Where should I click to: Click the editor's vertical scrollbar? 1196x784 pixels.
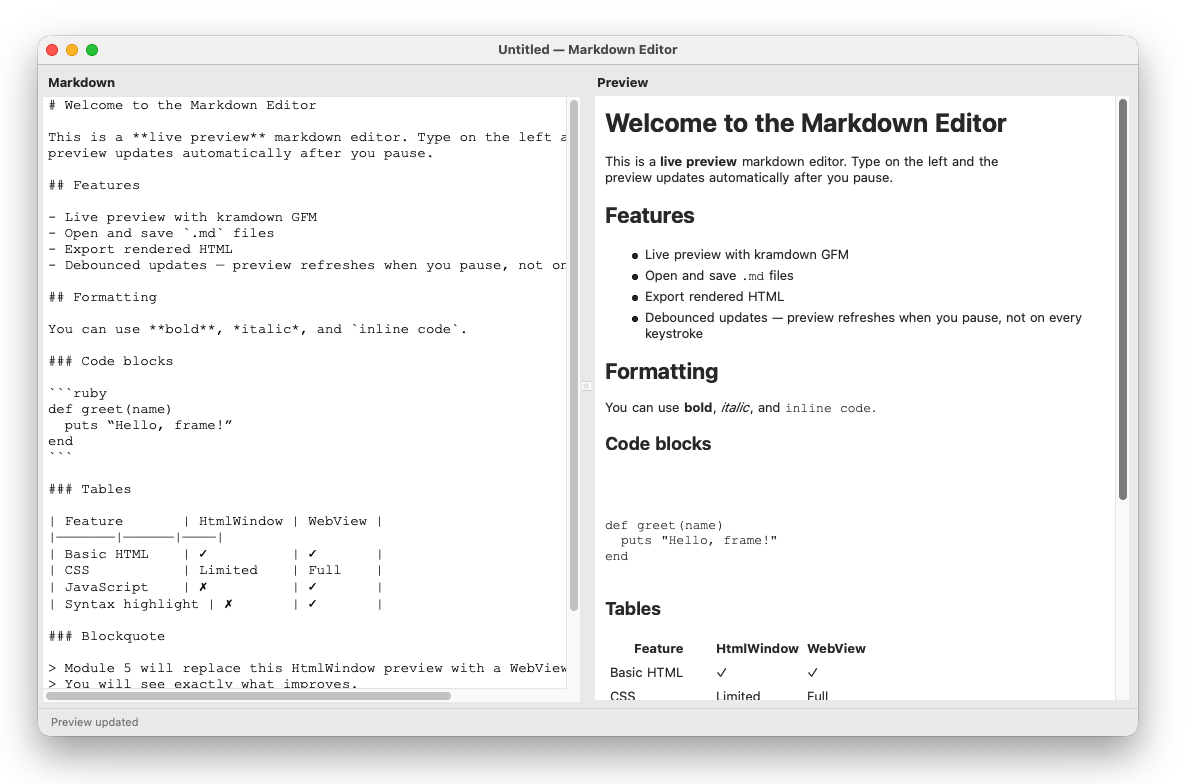(x=572, y=300)
